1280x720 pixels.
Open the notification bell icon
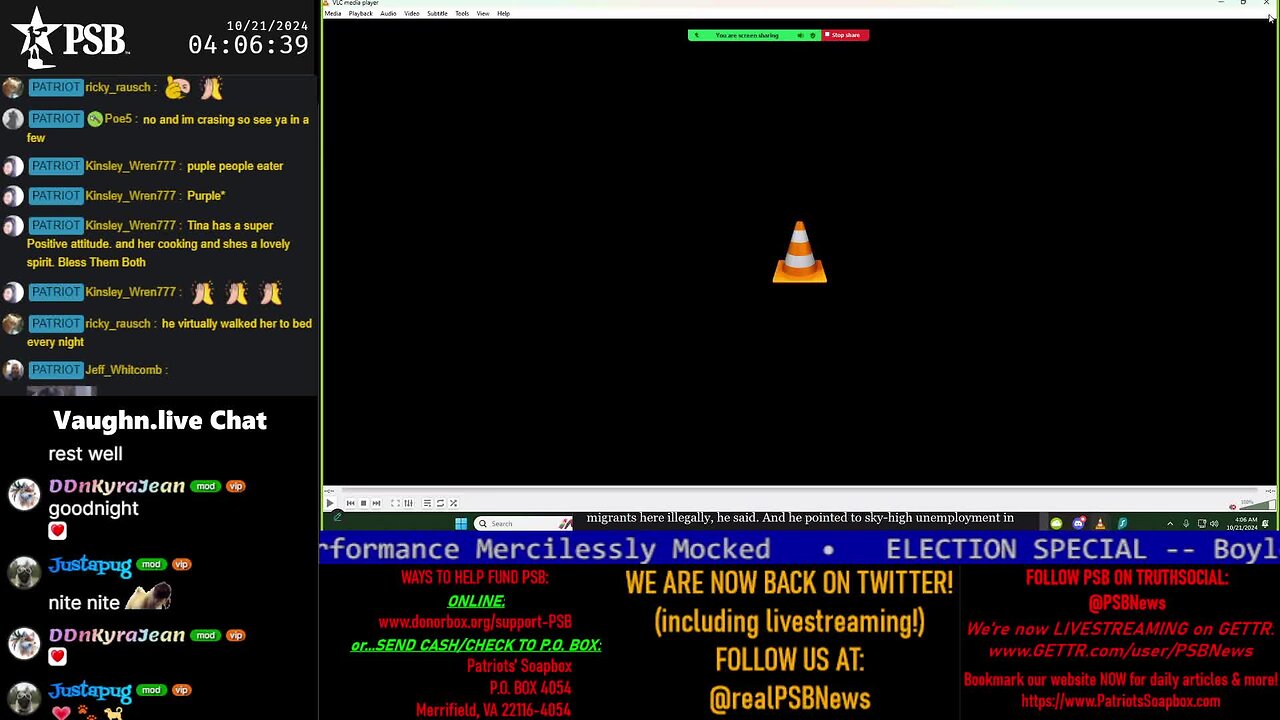click(1265, 524)
